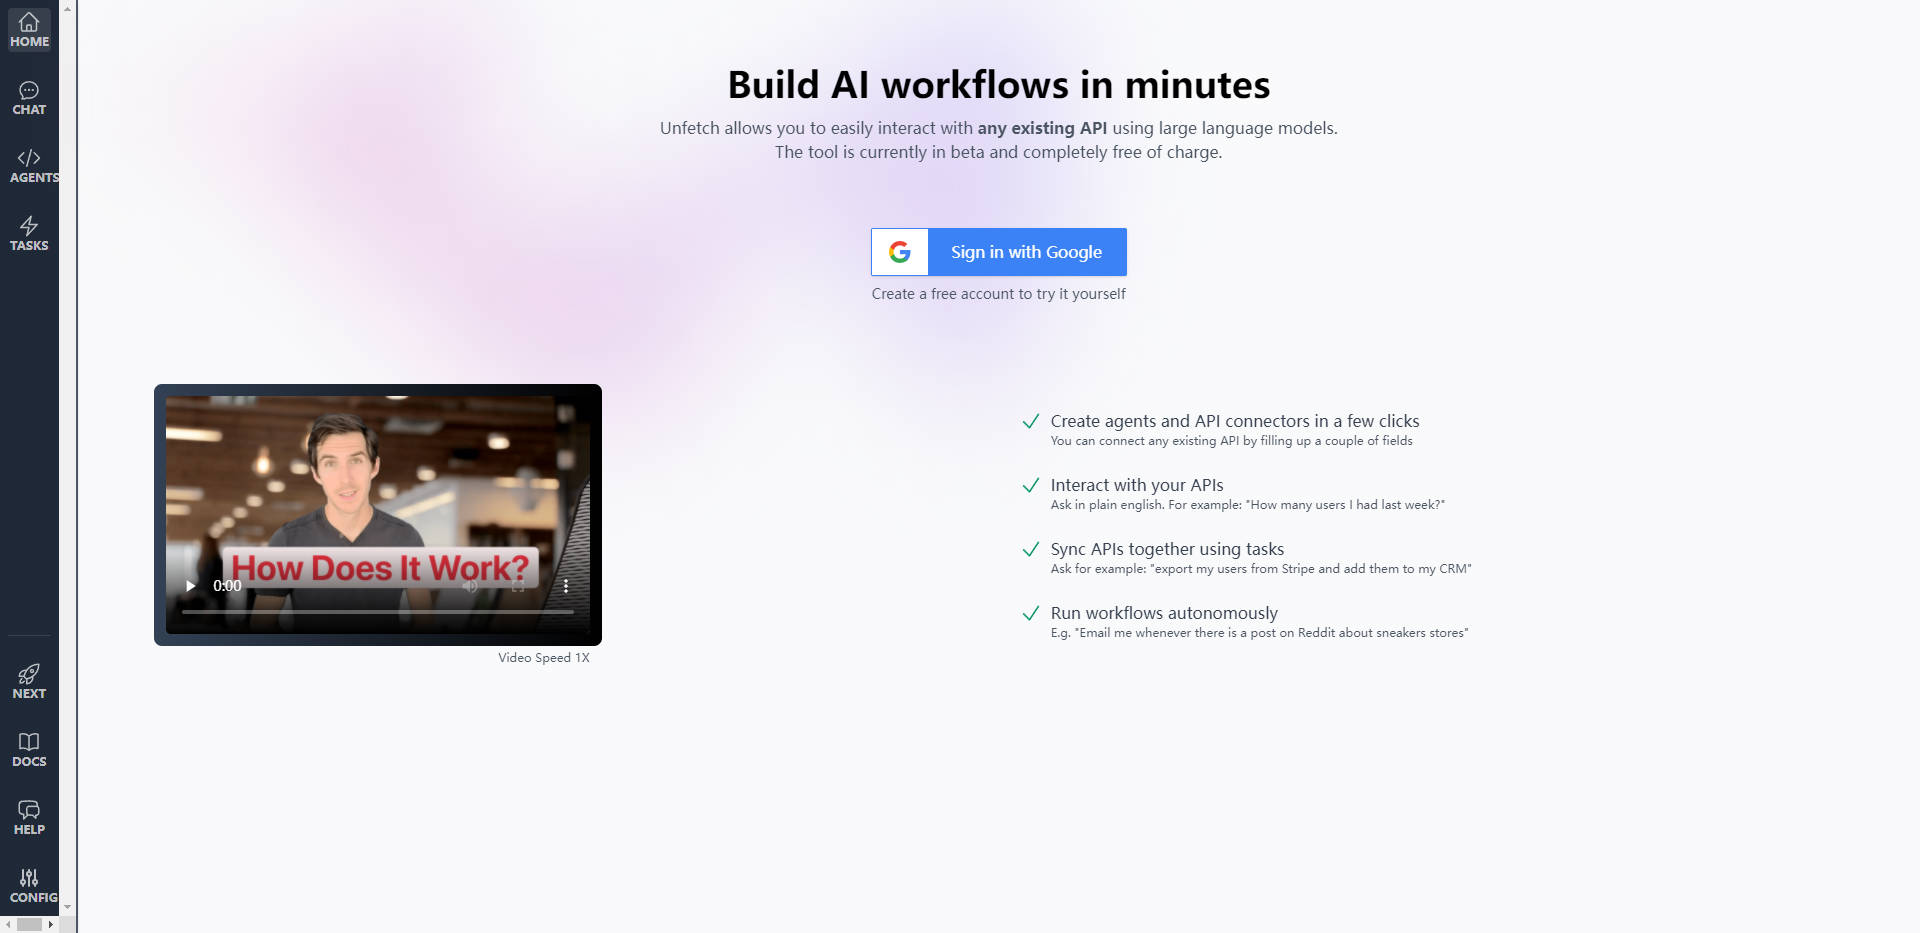Click the Next rocket icon
The width and height of the screenshot is (1920, 933).
pos(29,682)
